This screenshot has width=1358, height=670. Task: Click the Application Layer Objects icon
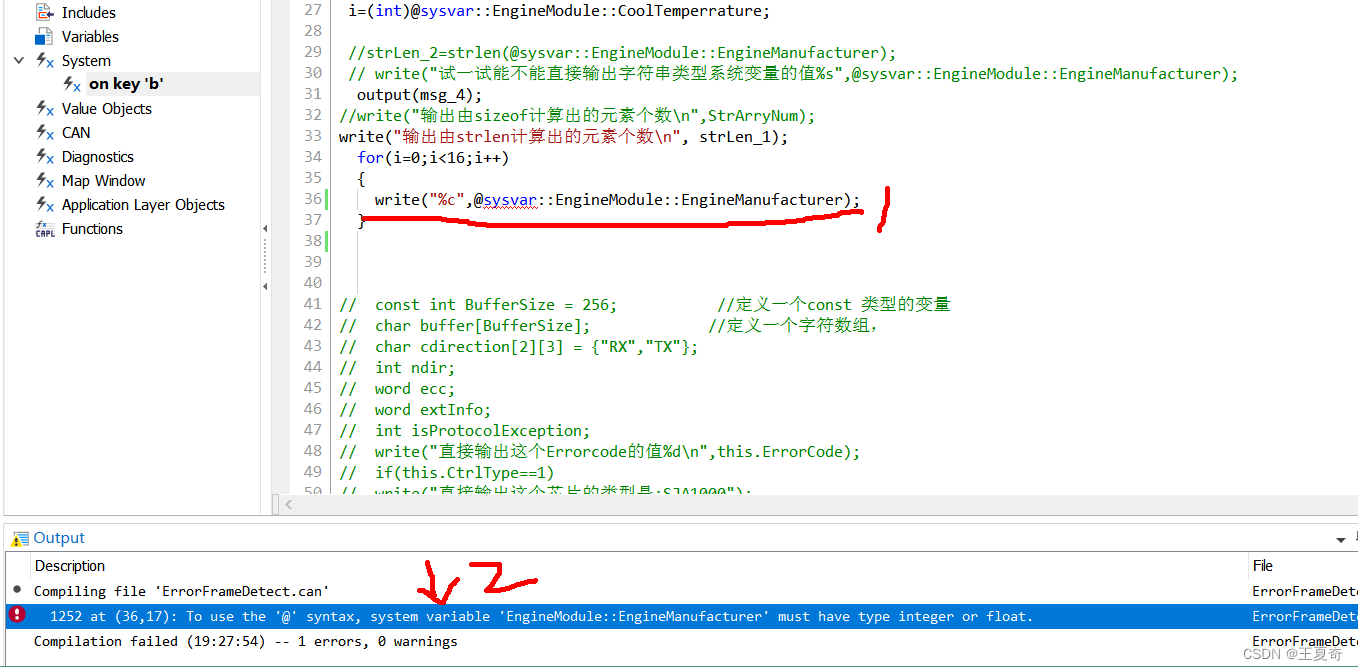click(45, 205)
